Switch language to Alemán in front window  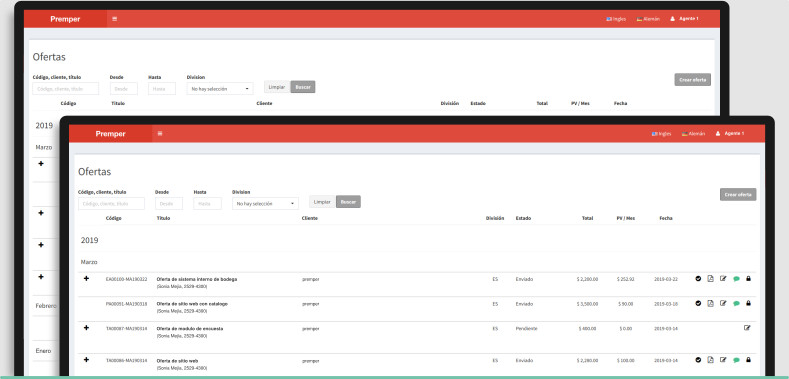(693, 134)
